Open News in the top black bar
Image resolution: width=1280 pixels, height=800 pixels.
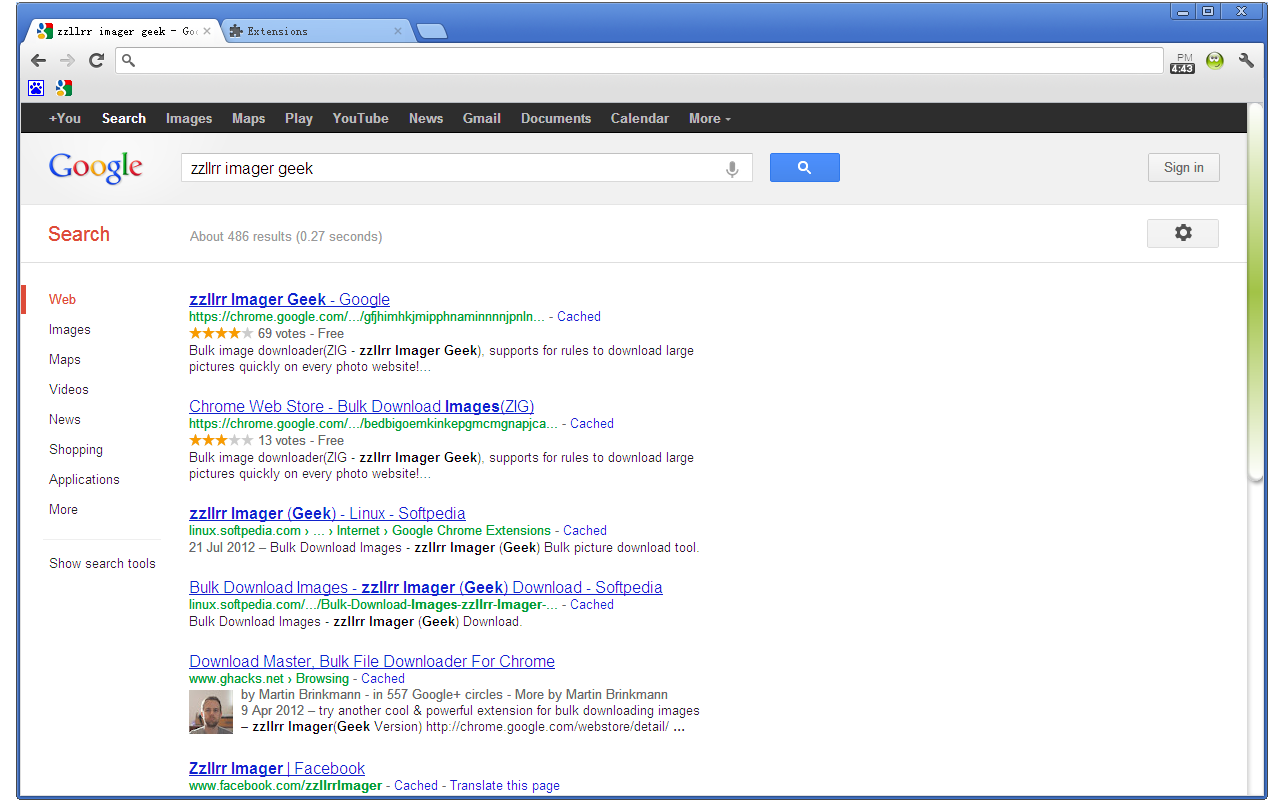click(x=426, y=118)
